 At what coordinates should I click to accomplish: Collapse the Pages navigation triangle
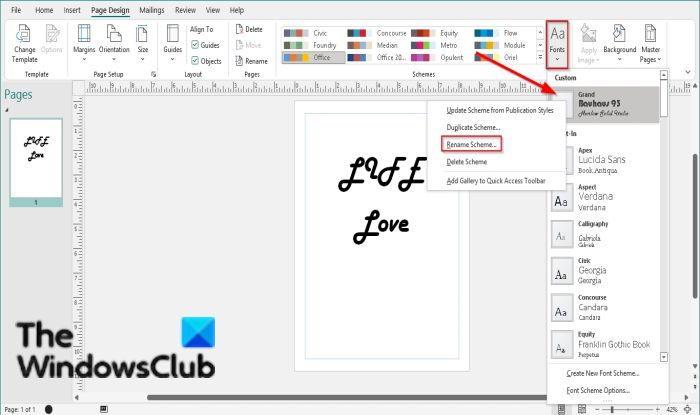pyautogui.click(x=7, y=110)
